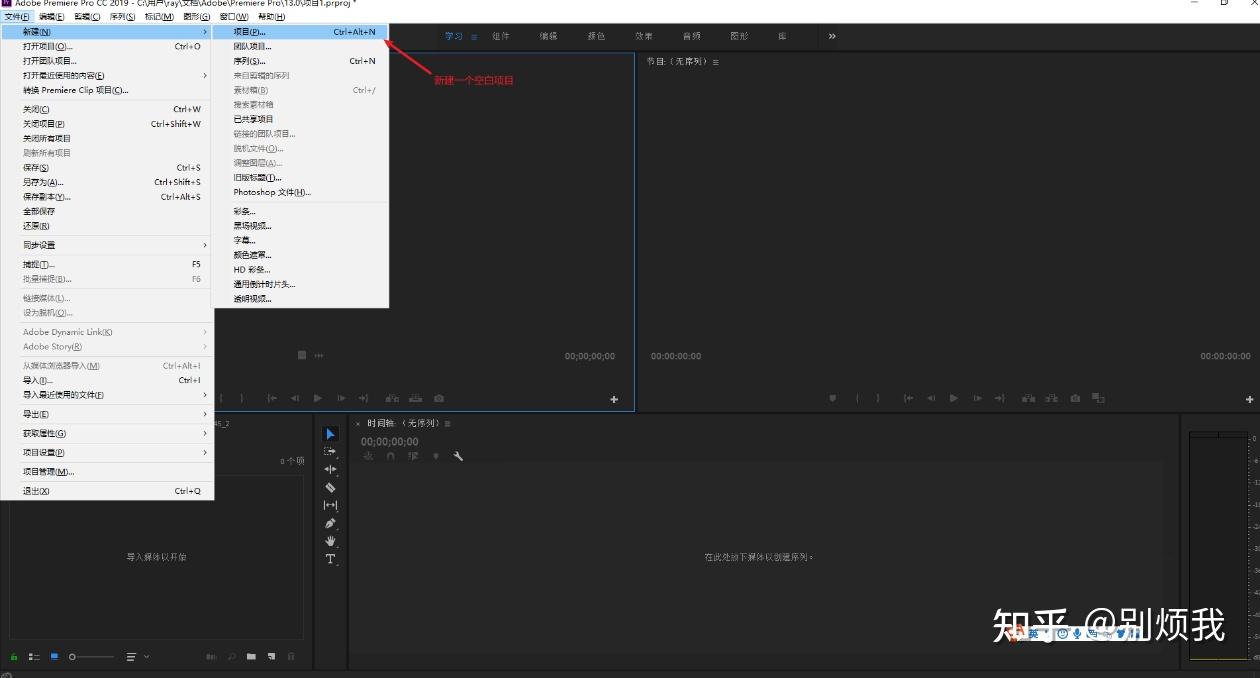Open the Edit menu
This screenshot has height=678, width=1260.
pos(51,17)
